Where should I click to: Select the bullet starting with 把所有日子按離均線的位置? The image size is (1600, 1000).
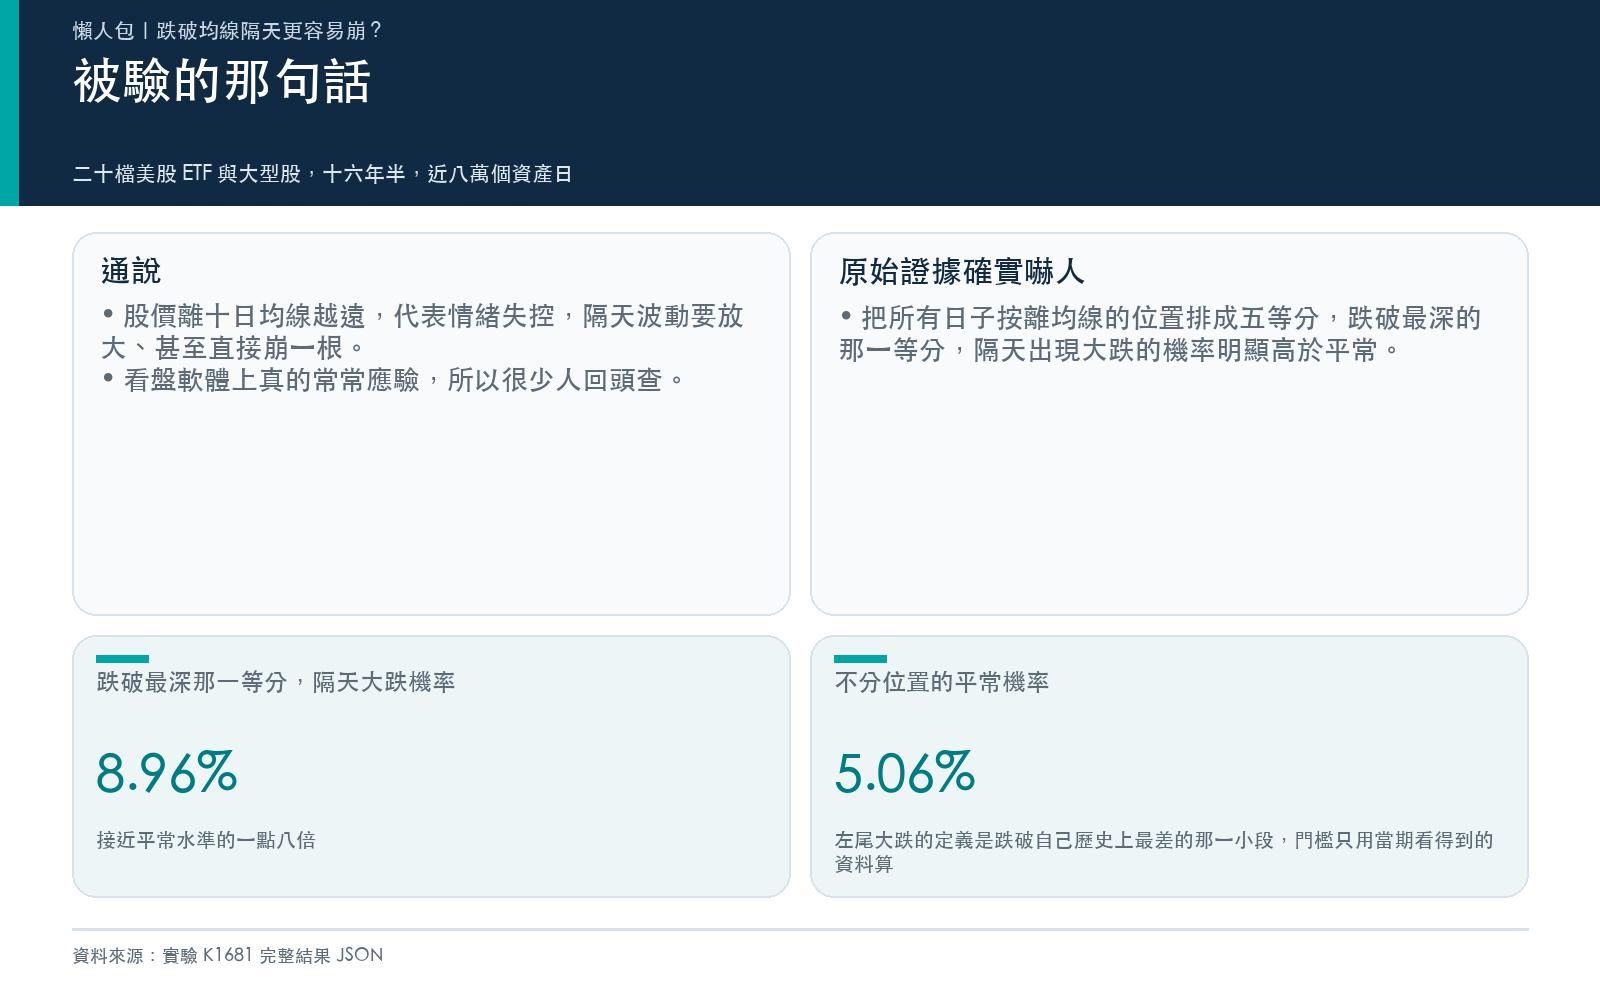tap(1161, 334)
